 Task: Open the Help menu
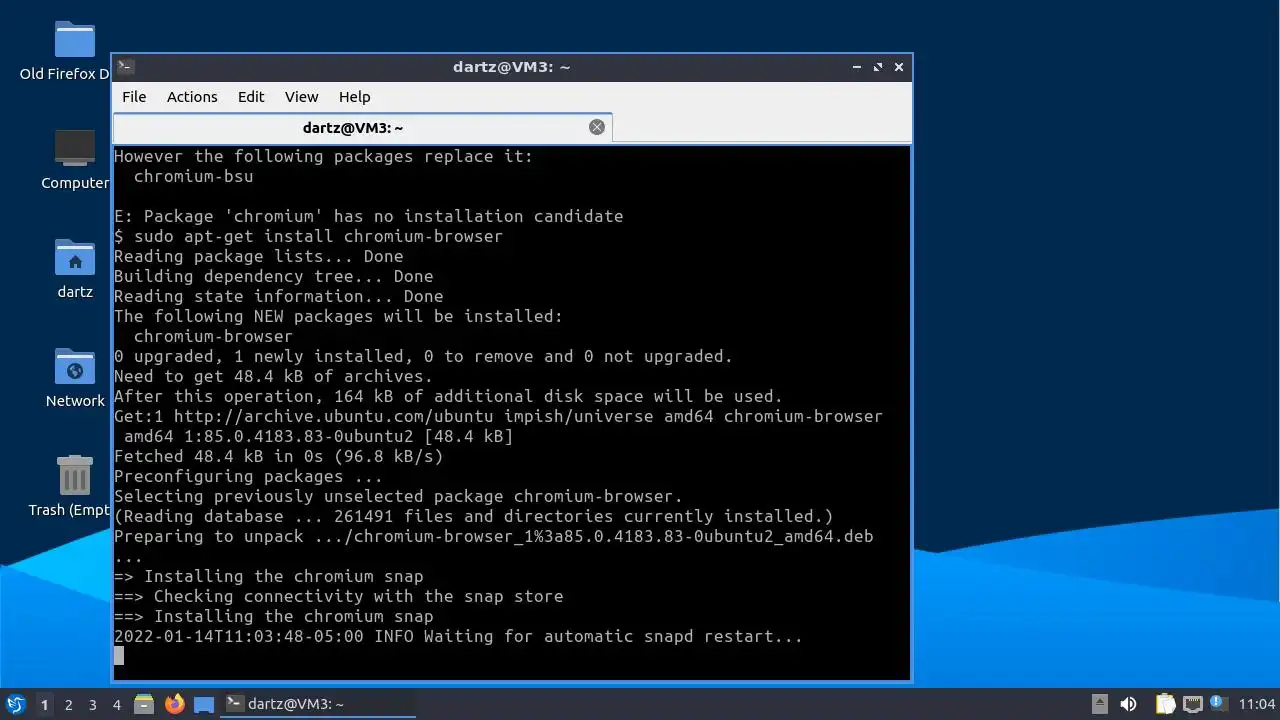coord(355,97)
